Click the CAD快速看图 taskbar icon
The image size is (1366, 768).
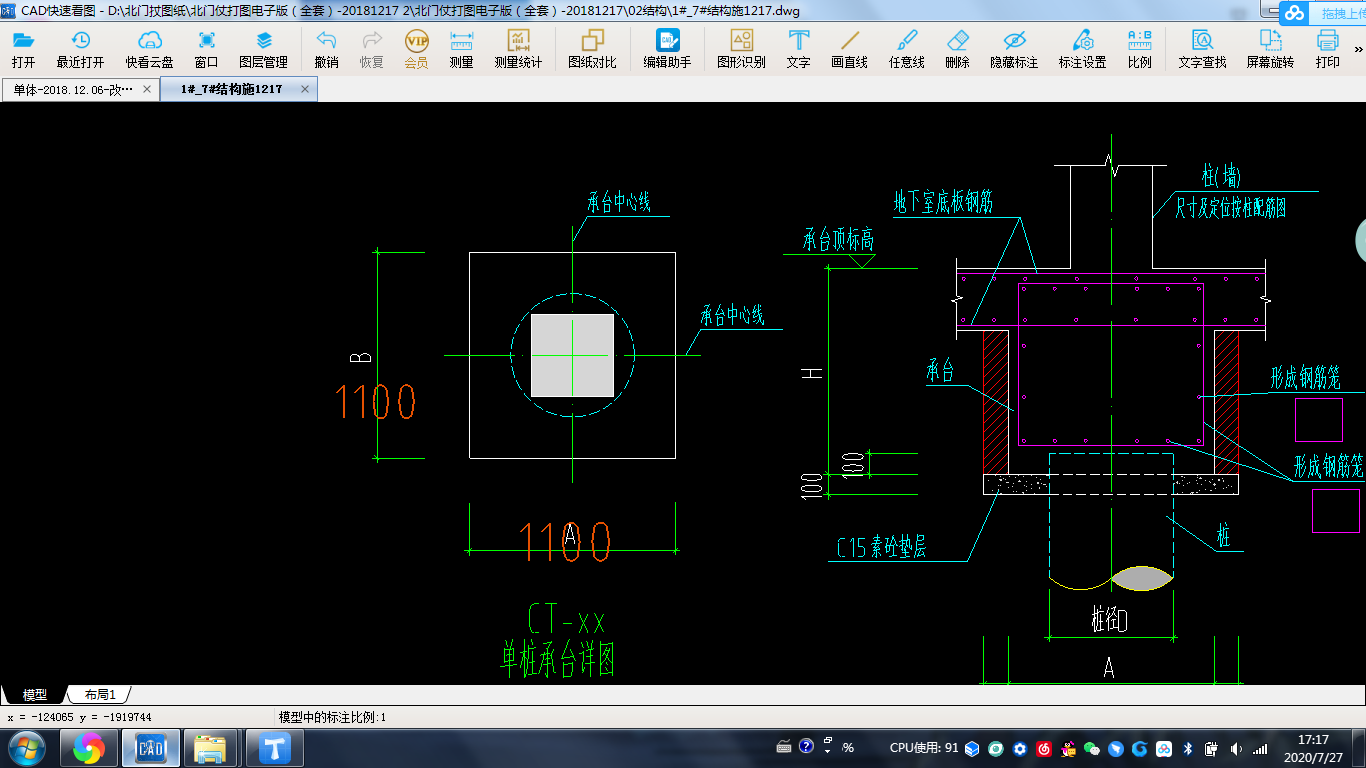(x=151, y=748)
